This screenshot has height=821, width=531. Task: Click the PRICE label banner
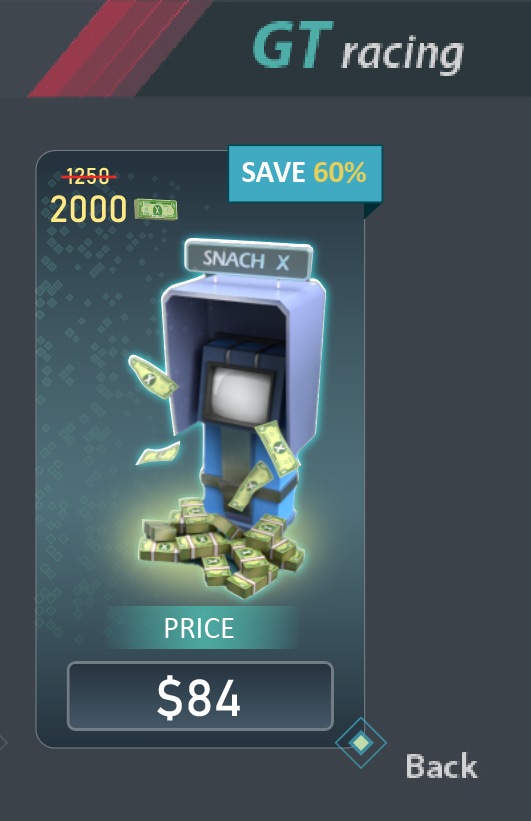pyautogui.click(x=202, y=628)
